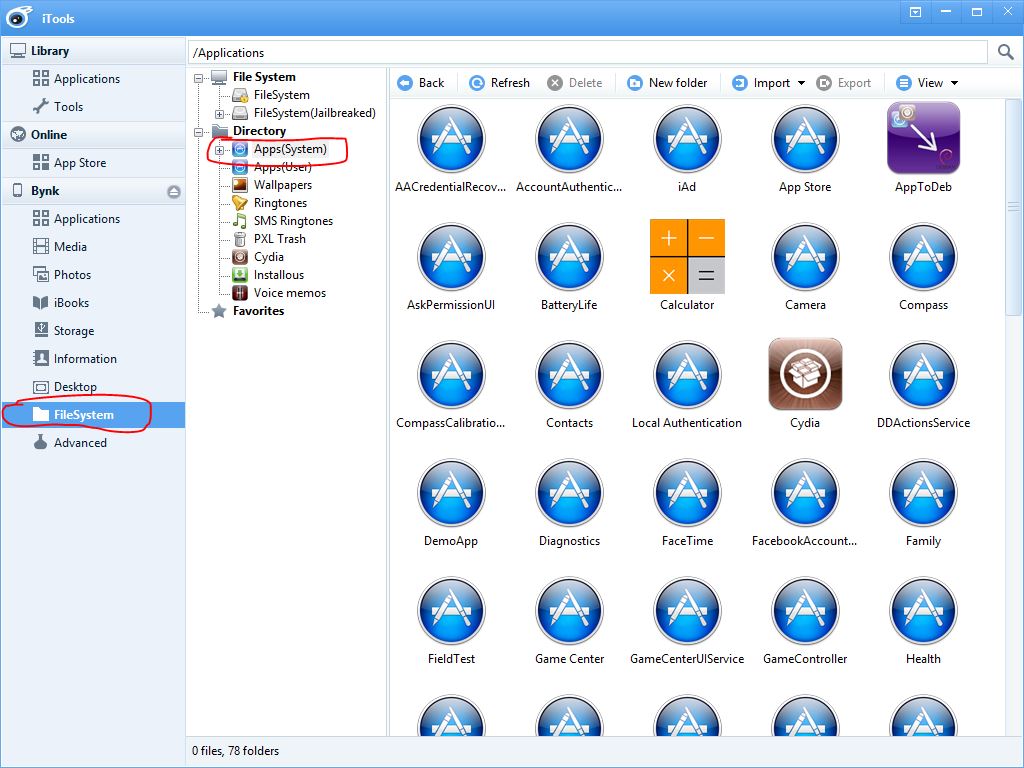Click the Delete toolbar button
The width and height of the screenshot is (1024, 768).
575,83
